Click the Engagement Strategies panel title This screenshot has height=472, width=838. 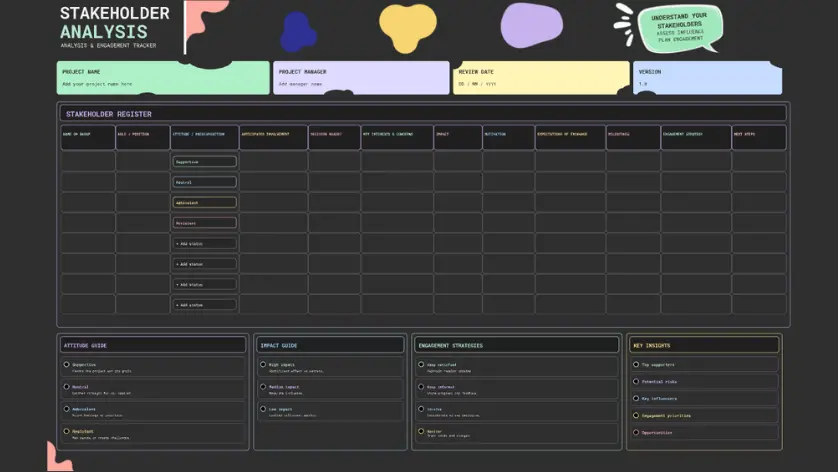(451, 346)
